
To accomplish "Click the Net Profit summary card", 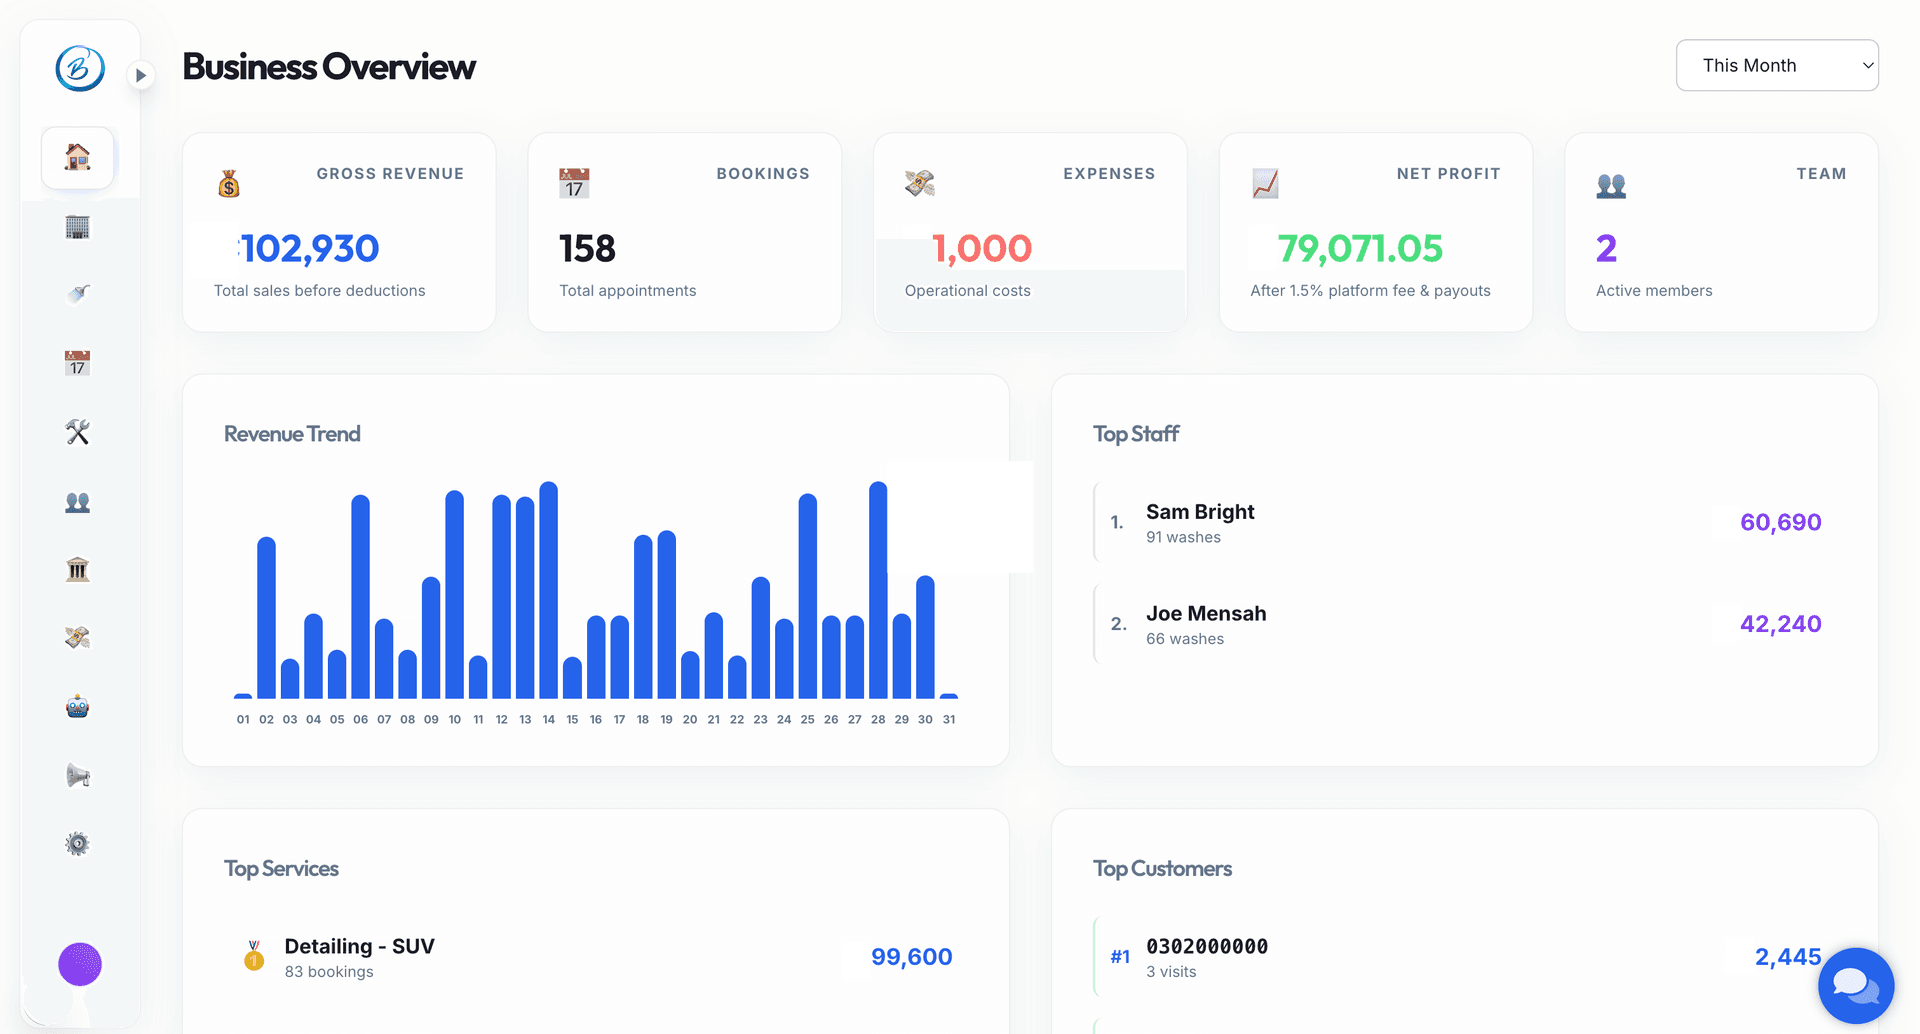I will [1375, 232].
